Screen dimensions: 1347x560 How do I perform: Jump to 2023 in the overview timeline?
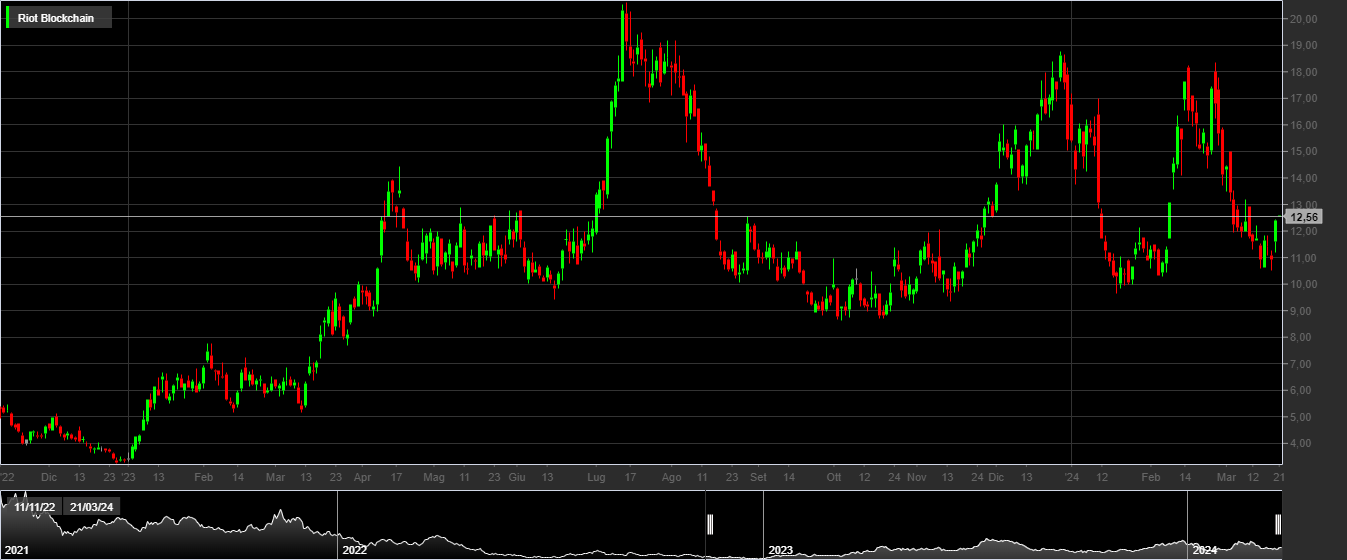pos(780,550)
